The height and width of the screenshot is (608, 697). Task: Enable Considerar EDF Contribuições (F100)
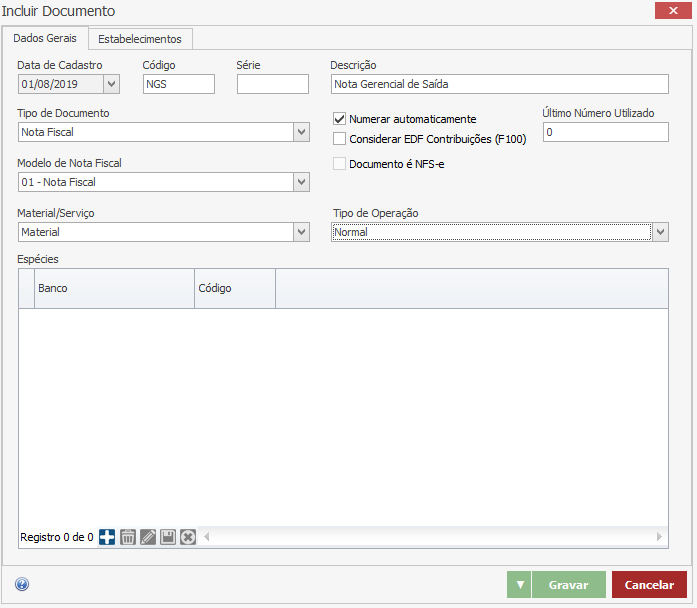pos(340,139)
